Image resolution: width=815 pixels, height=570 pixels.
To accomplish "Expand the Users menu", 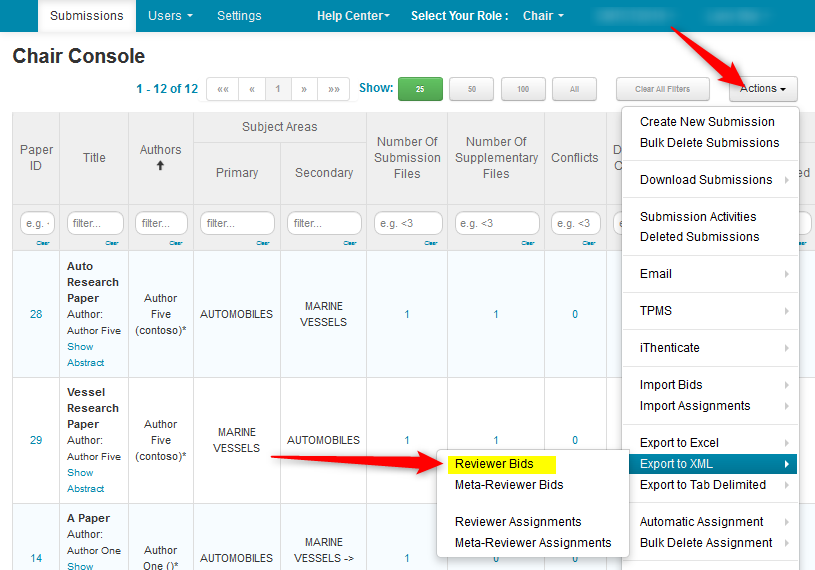I will (x=170, y=16).
